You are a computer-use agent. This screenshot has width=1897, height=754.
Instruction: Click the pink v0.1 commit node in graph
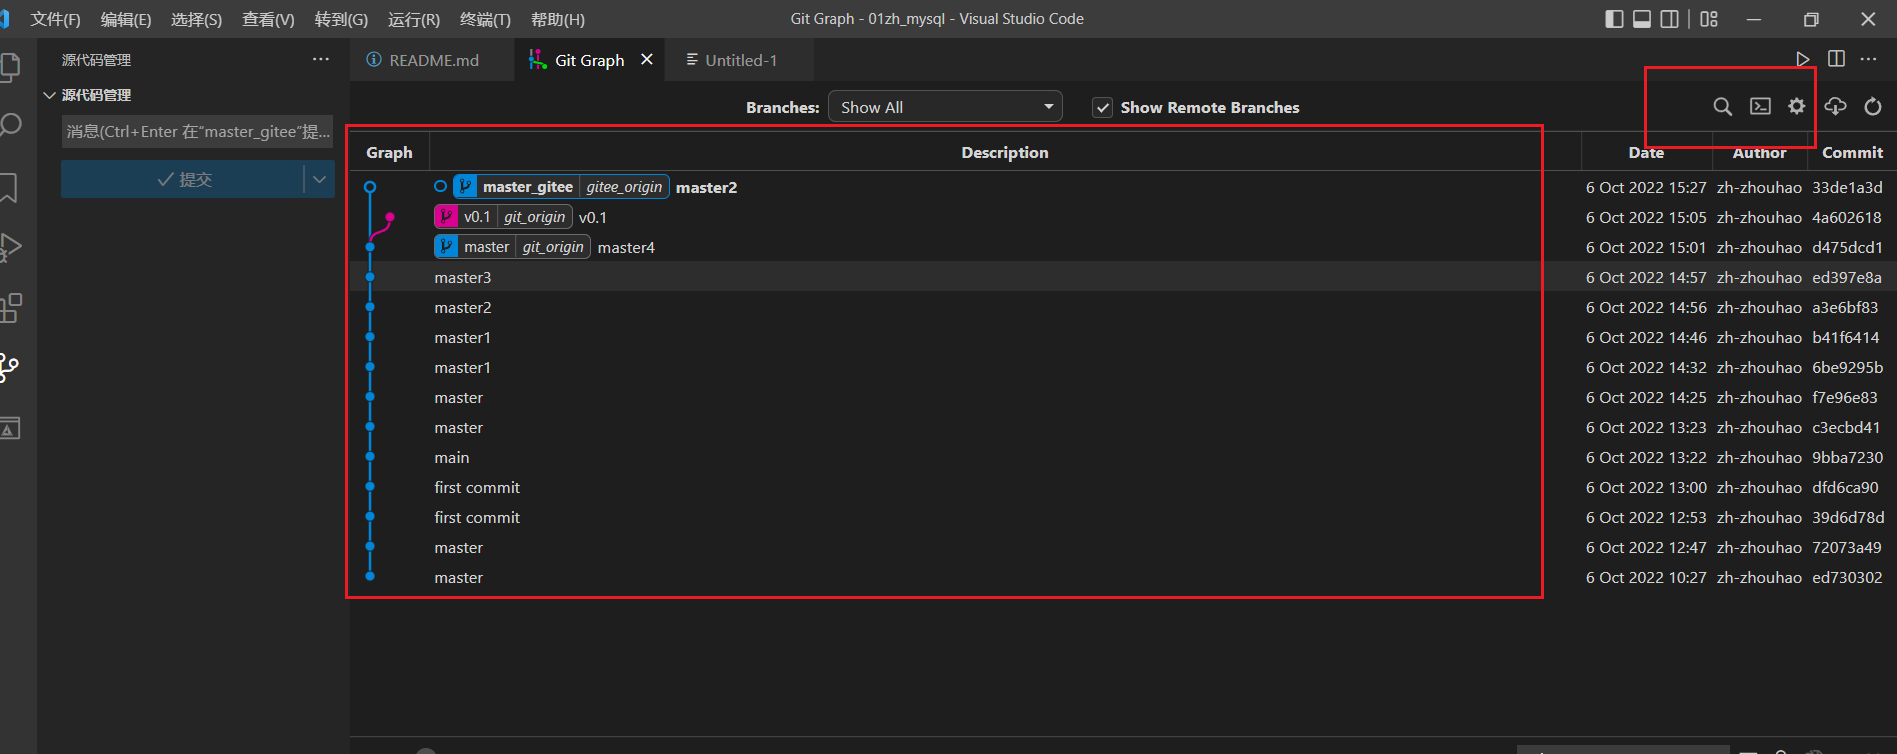click(390, 217)
